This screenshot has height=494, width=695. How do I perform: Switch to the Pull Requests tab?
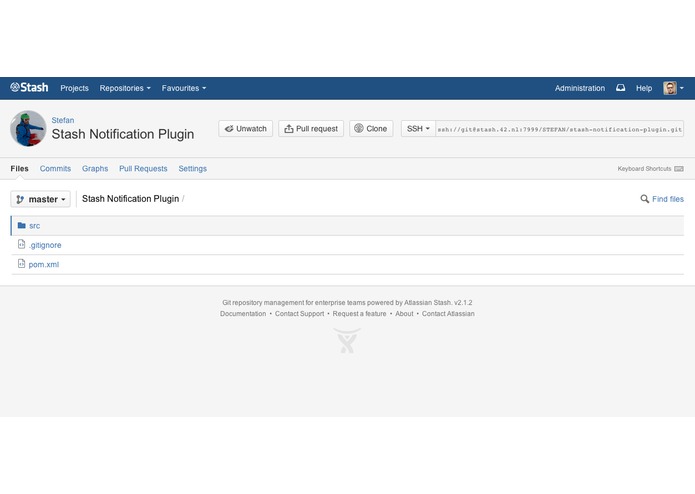[143, 168]
